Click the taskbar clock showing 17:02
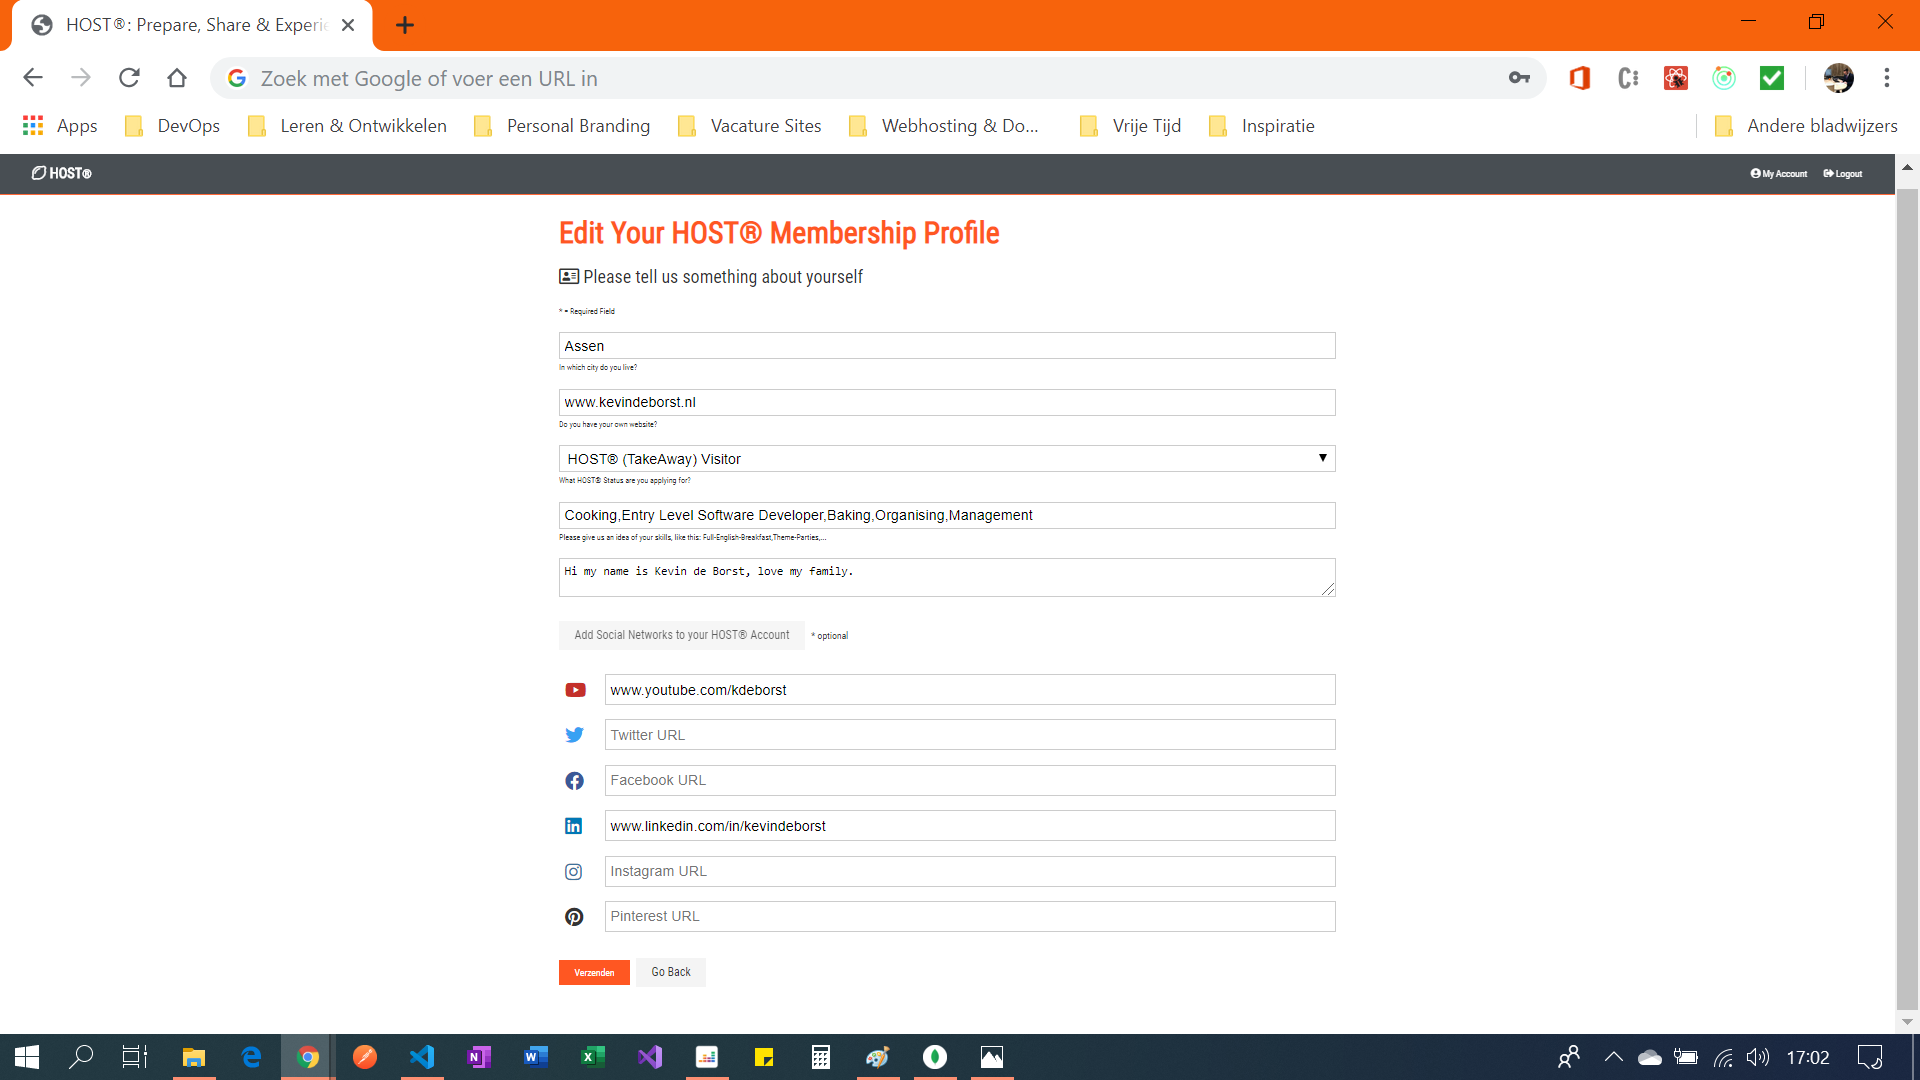This screenshot has width=1920, height=1080. (x=1808, y=1057)
